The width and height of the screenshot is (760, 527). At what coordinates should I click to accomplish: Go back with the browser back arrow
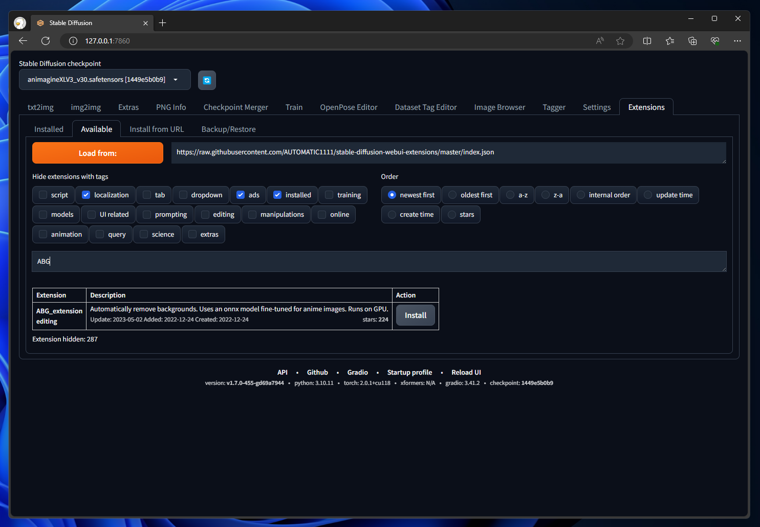click(x=23, y=41)
